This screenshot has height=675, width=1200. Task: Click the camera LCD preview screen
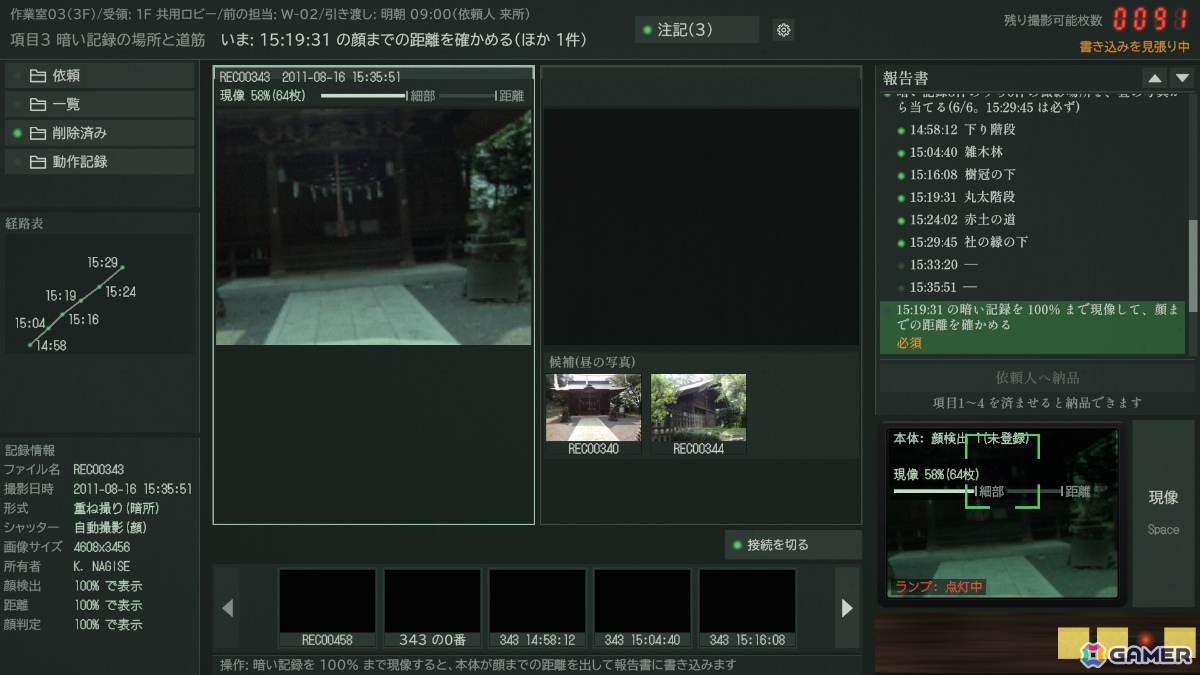pyautogui.click(x=1003, y=514)
